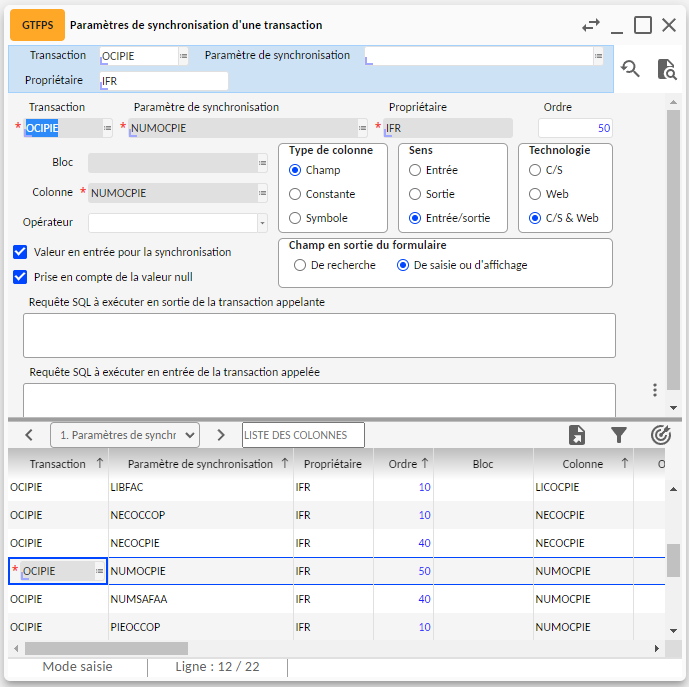Click the GTFPS orange button
Viewport: 689px width, 687px height.
click(37, 25)
